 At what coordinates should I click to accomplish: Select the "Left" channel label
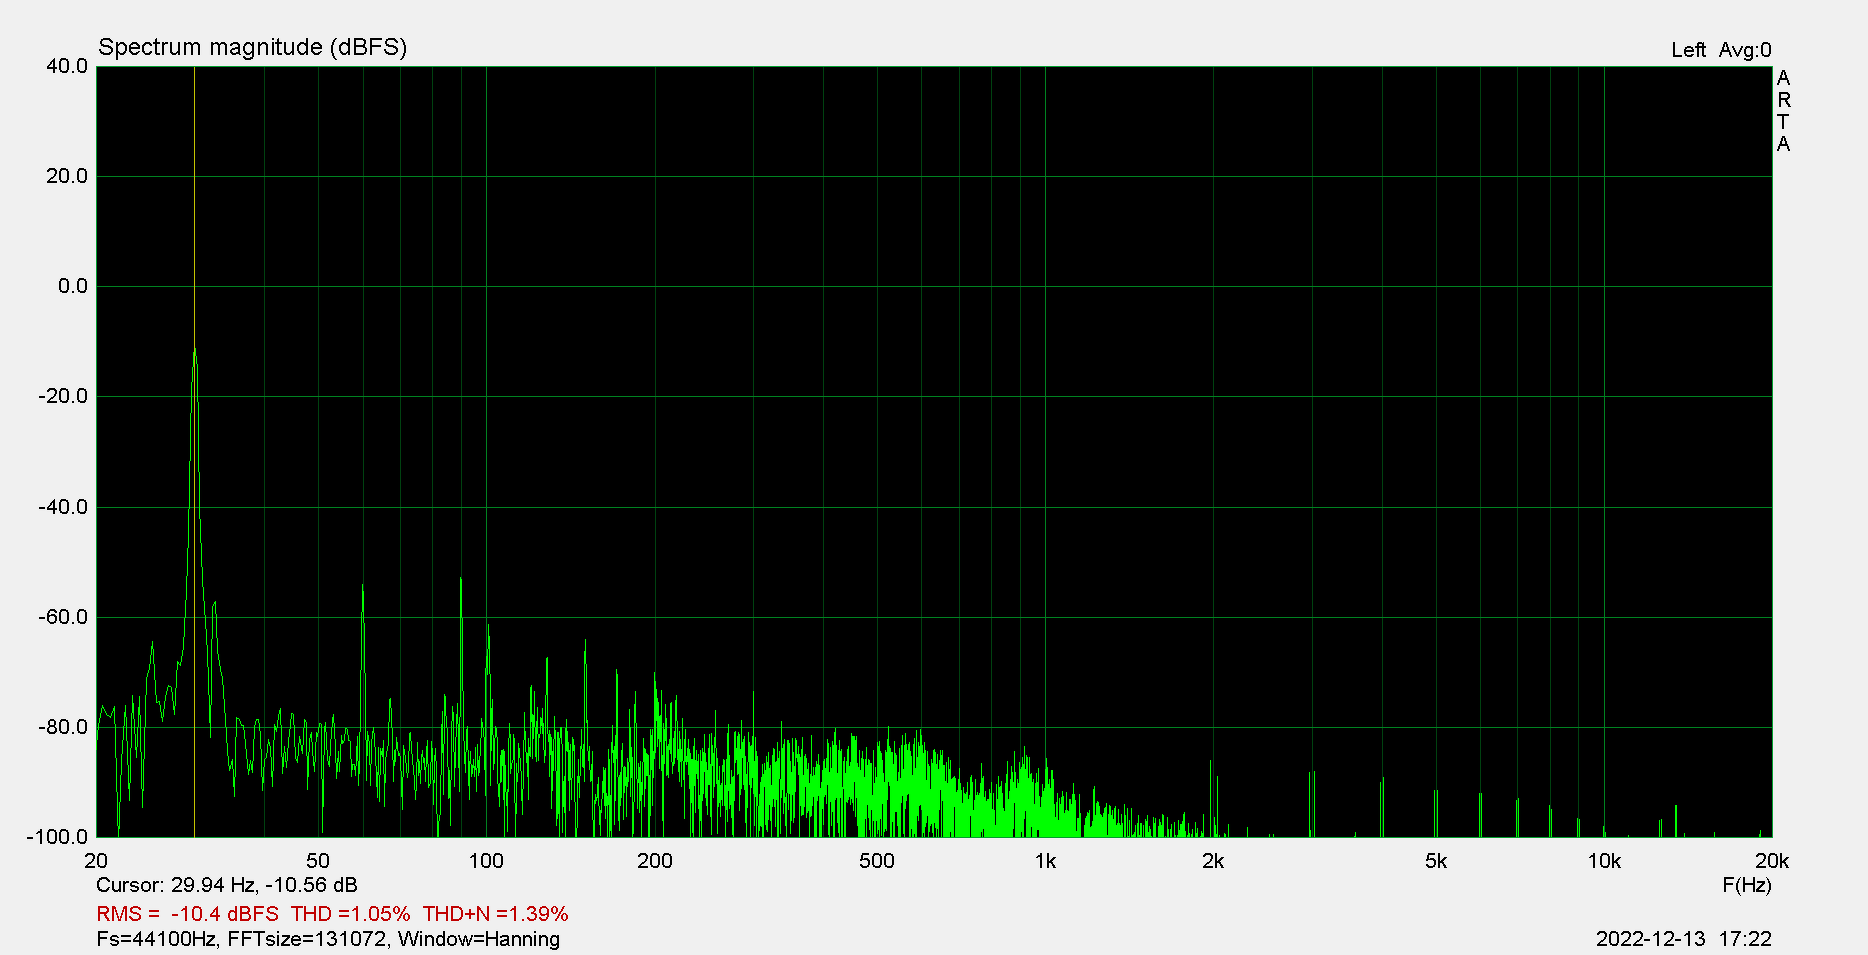[1688, 50]
